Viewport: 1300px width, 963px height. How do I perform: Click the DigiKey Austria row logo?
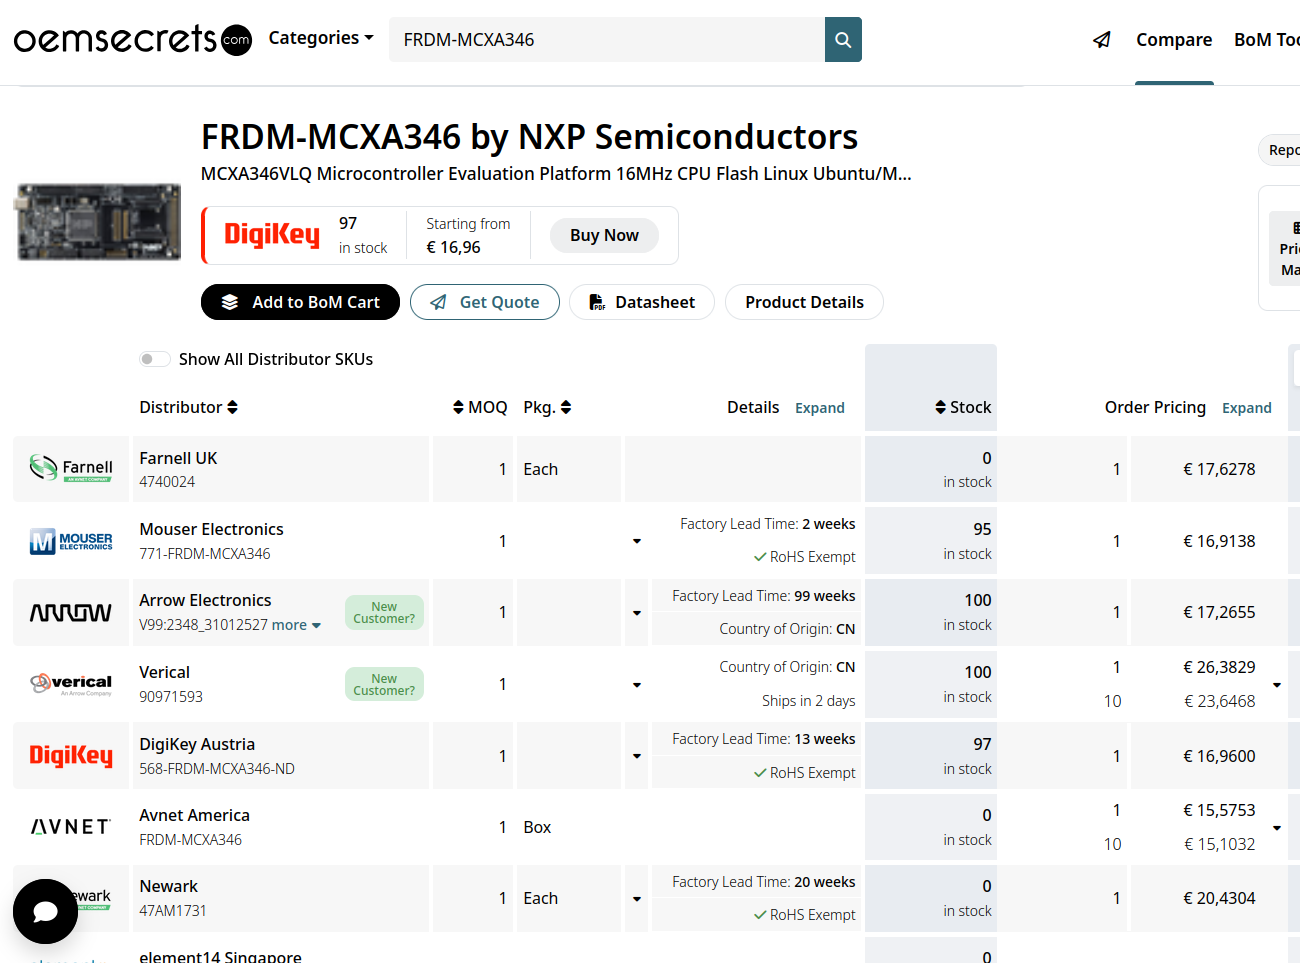pyautogui.click(x=71, y=755)
